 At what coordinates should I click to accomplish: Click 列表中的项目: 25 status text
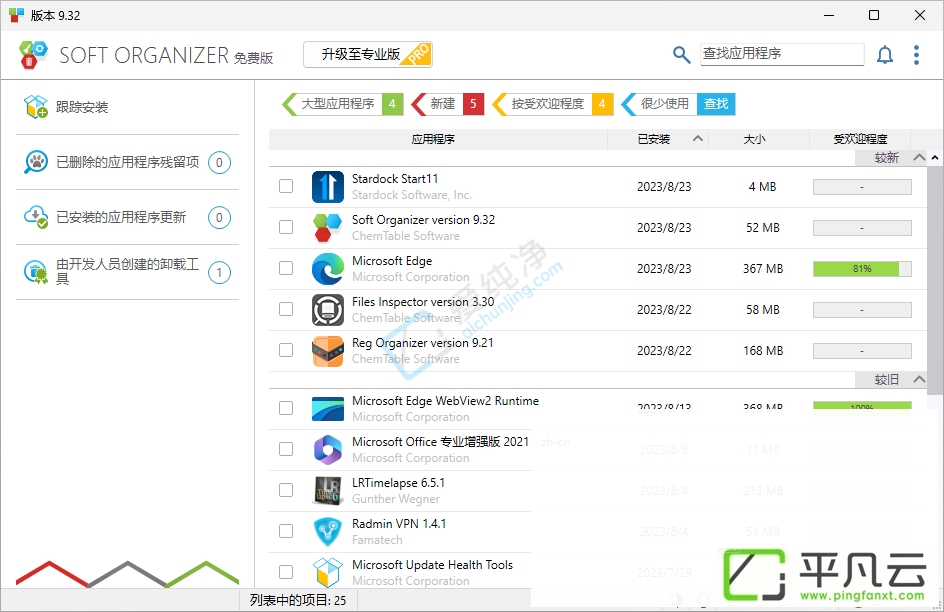tap(298, 600)
